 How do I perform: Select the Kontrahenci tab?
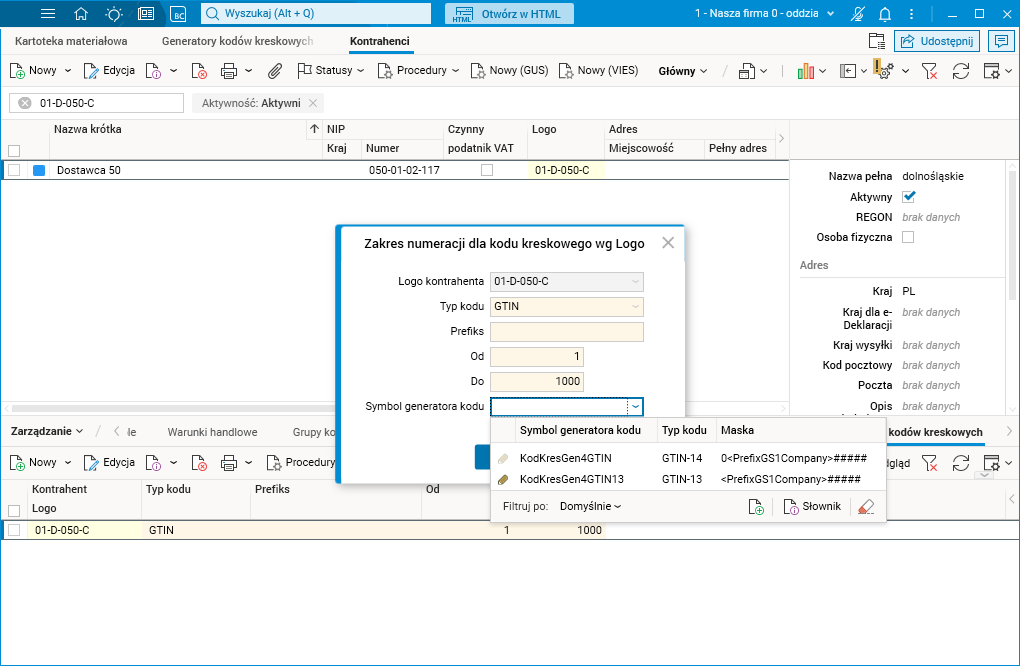coord(380,41)
